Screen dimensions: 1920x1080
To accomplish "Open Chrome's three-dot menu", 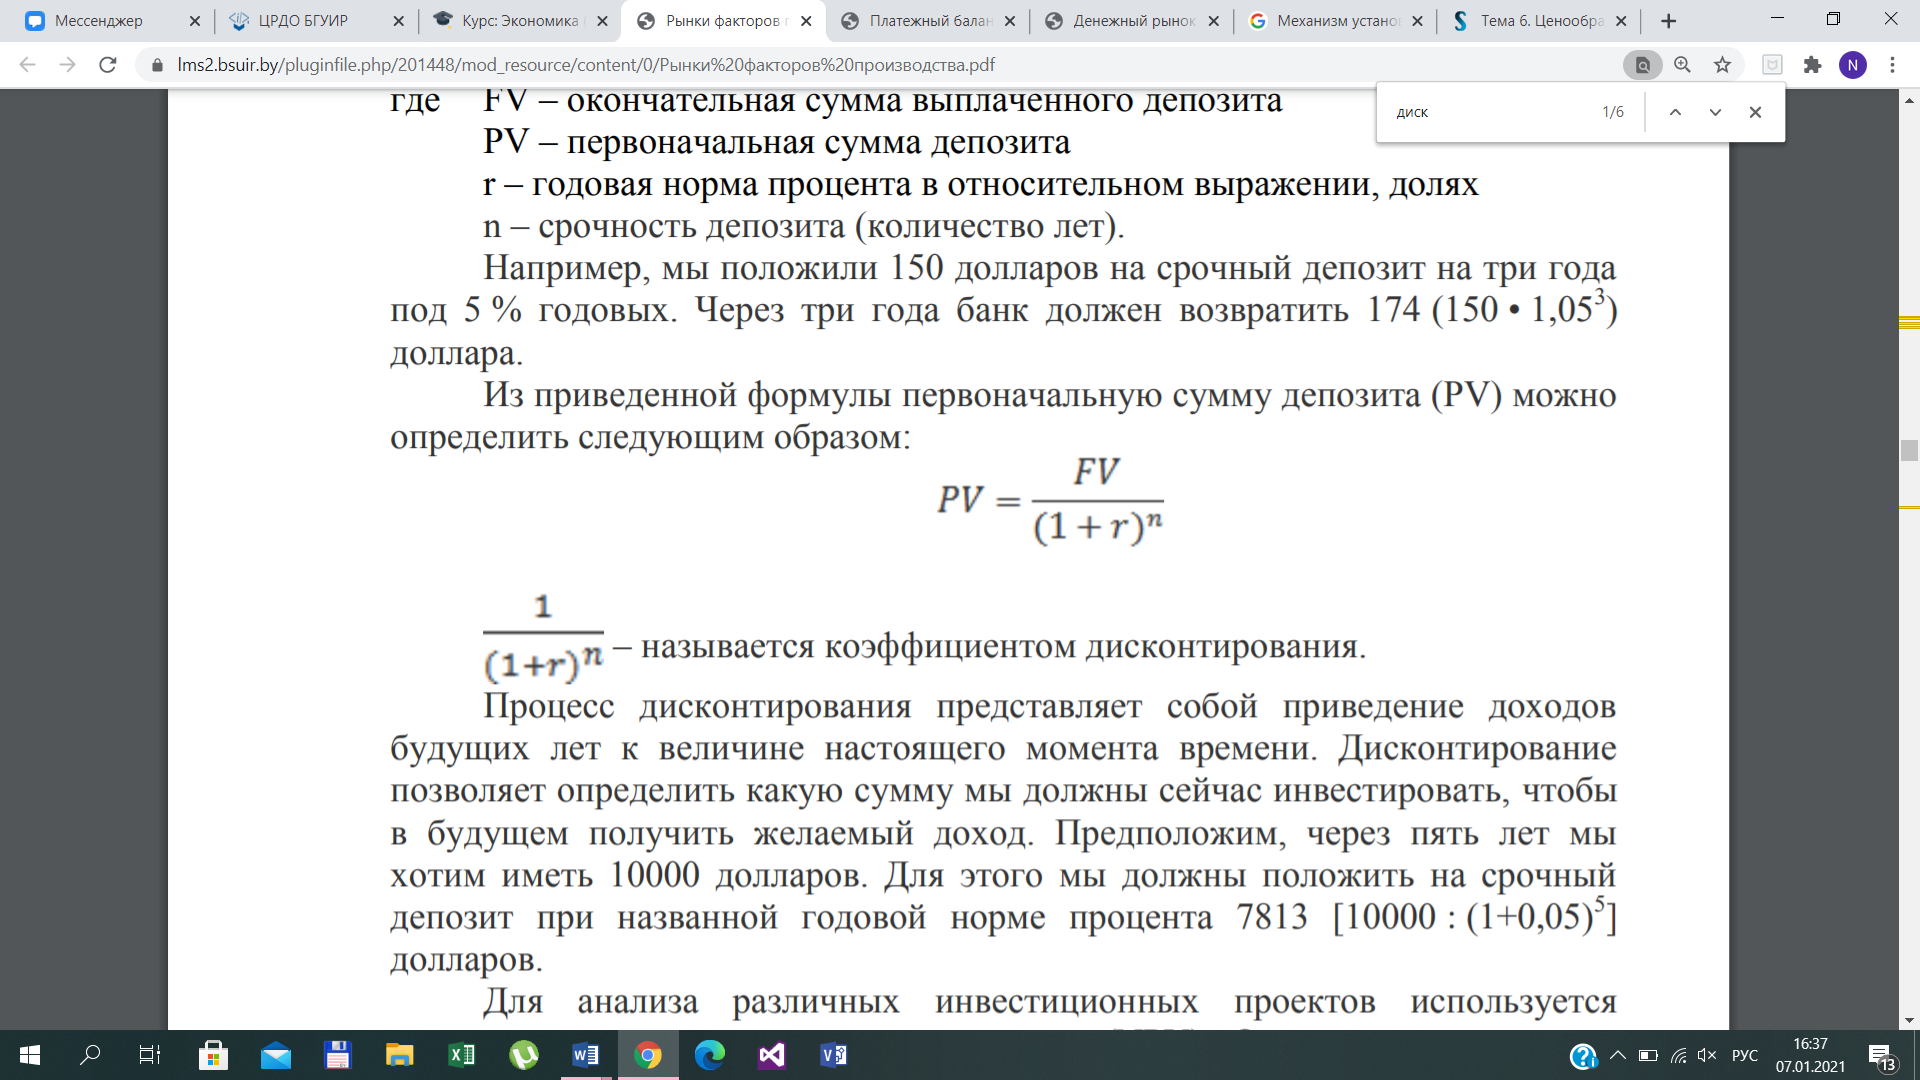I will pos(1892,65).
